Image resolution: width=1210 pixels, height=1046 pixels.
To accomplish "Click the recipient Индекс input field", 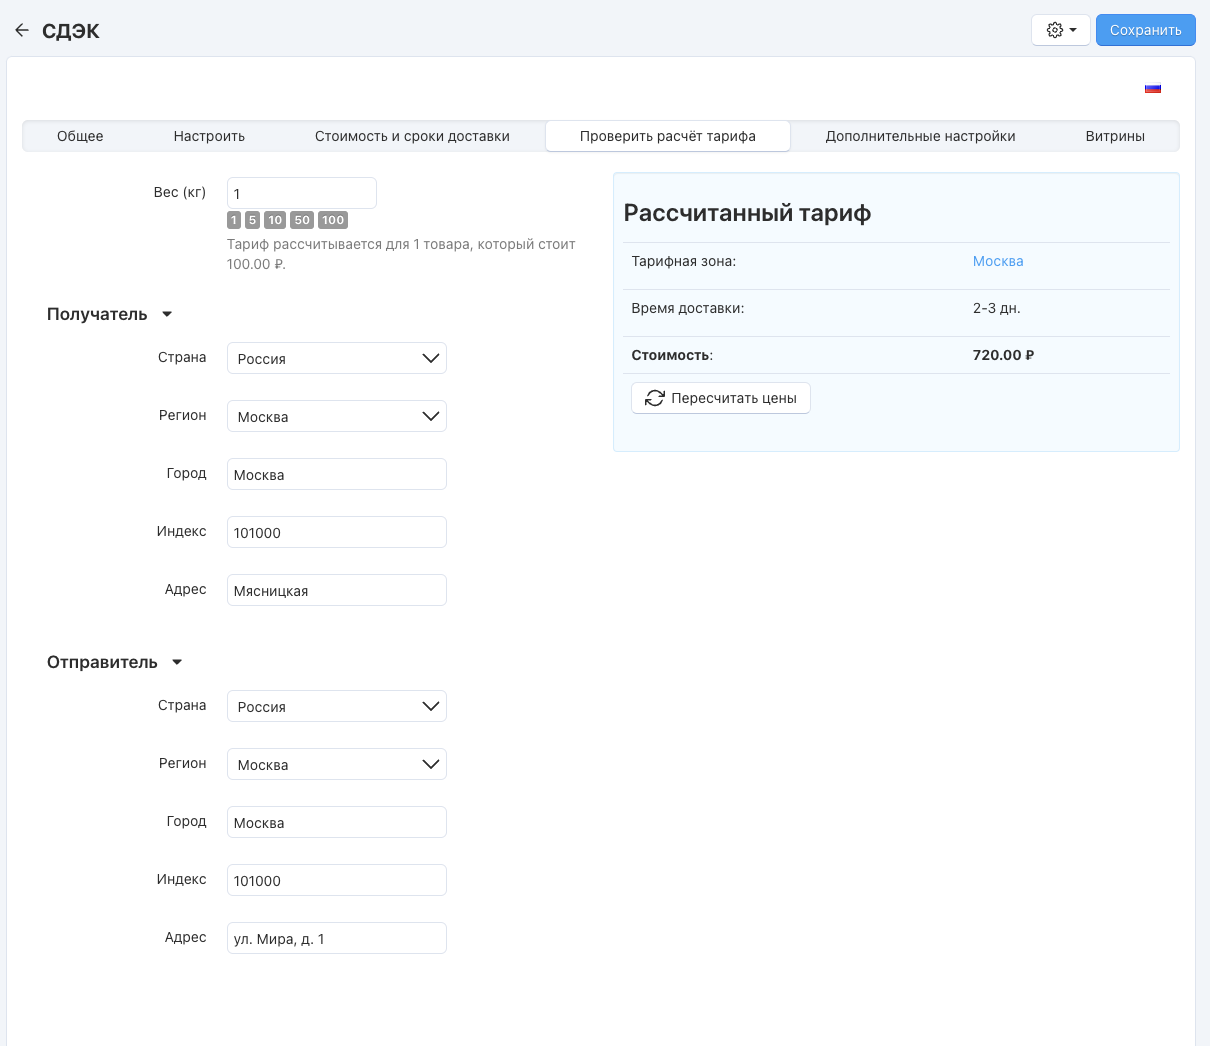I will coord(336,532).
